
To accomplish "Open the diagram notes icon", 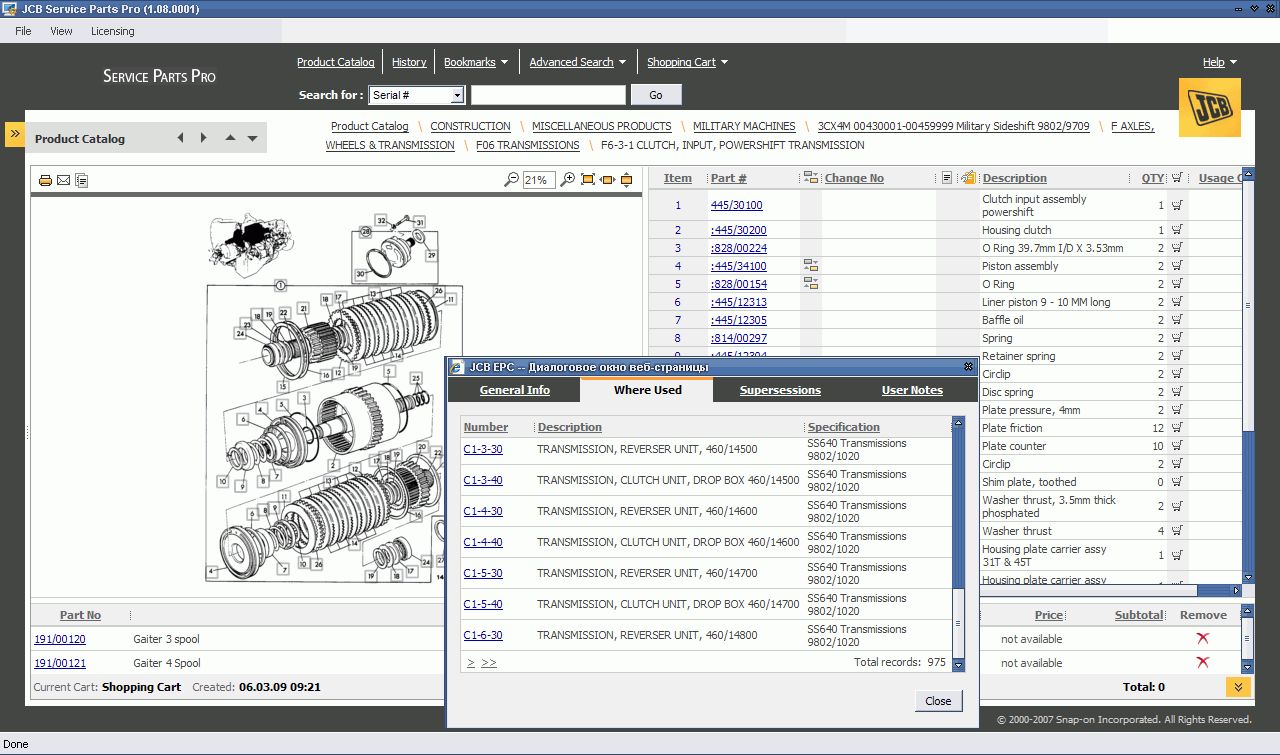I will [82, 180].
